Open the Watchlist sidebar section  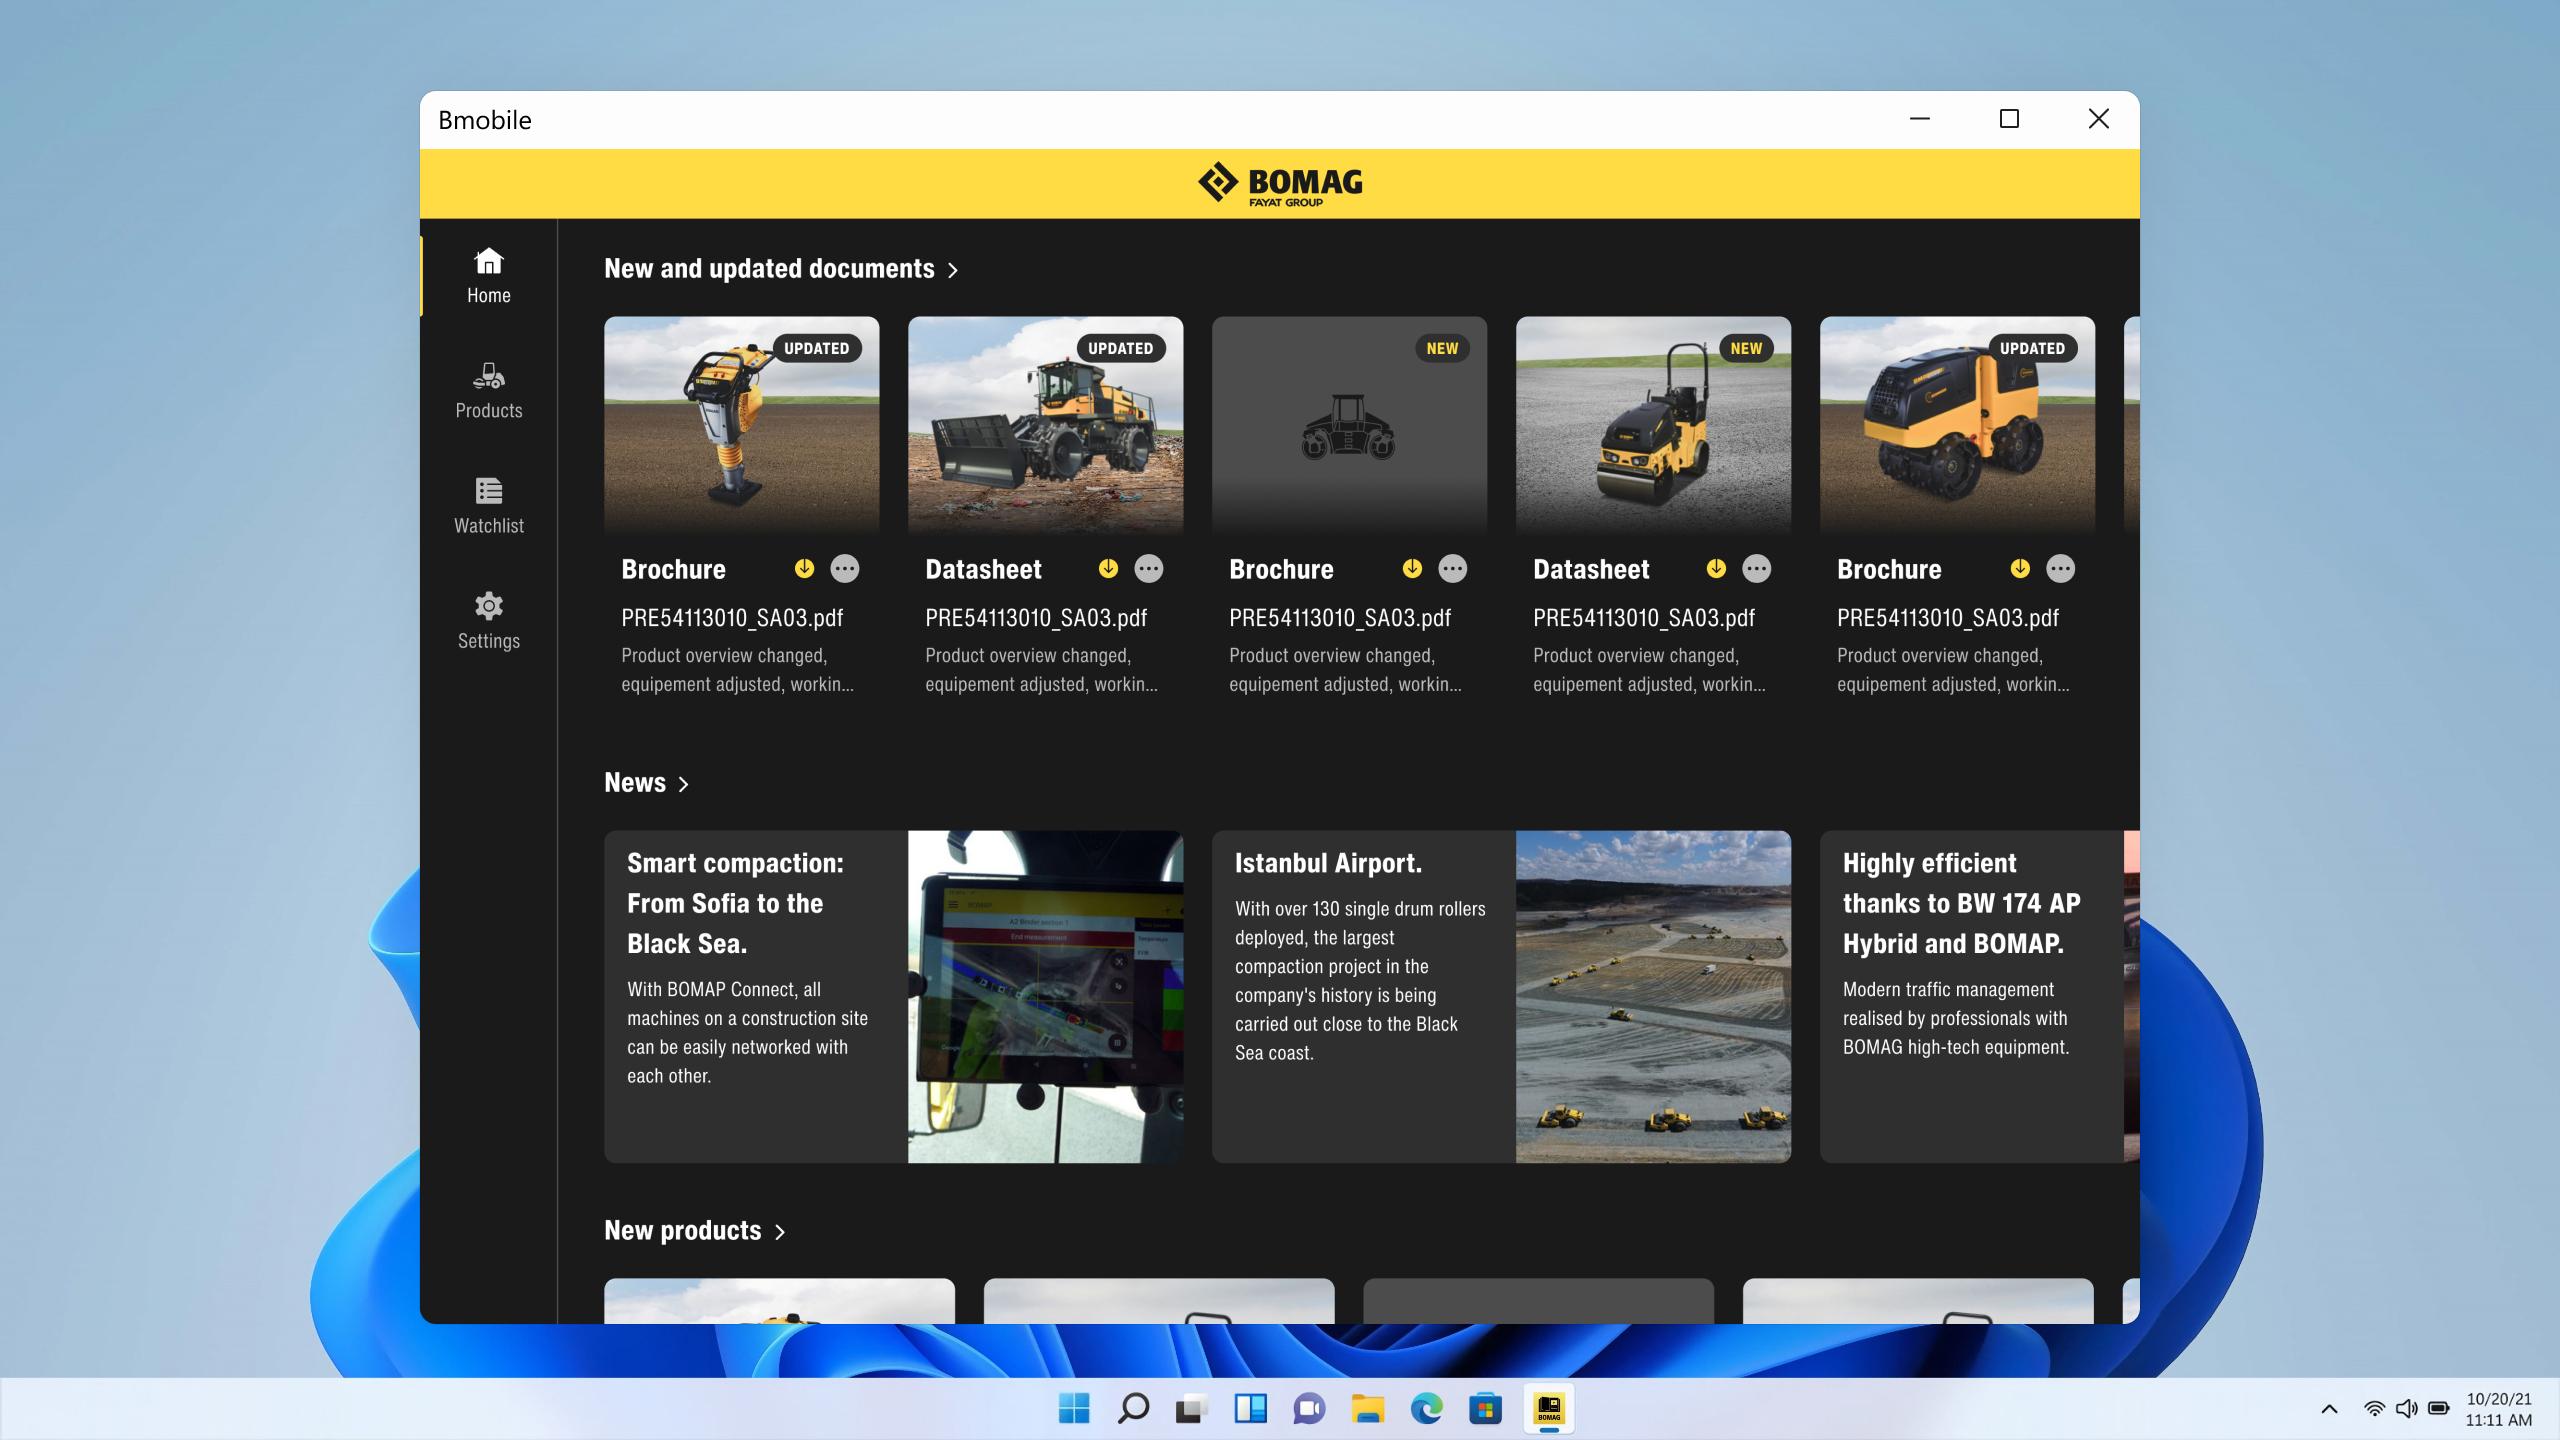[488, 506]
